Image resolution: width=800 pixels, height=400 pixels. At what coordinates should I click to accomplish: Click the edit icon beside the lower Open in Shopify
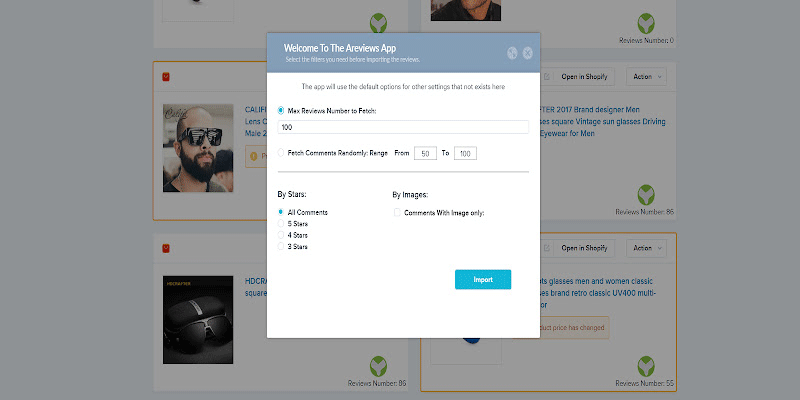click(547, 247)
